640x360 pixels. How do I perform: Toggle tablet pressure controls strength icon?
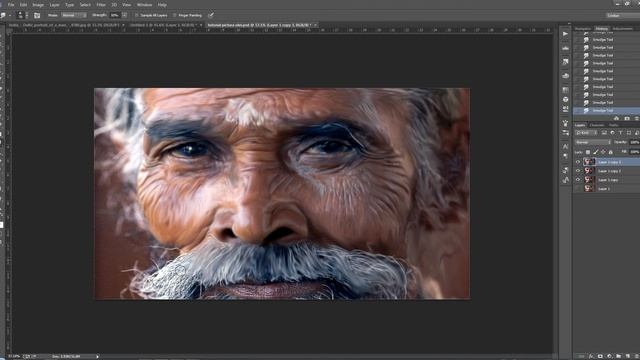coord(211,16)
